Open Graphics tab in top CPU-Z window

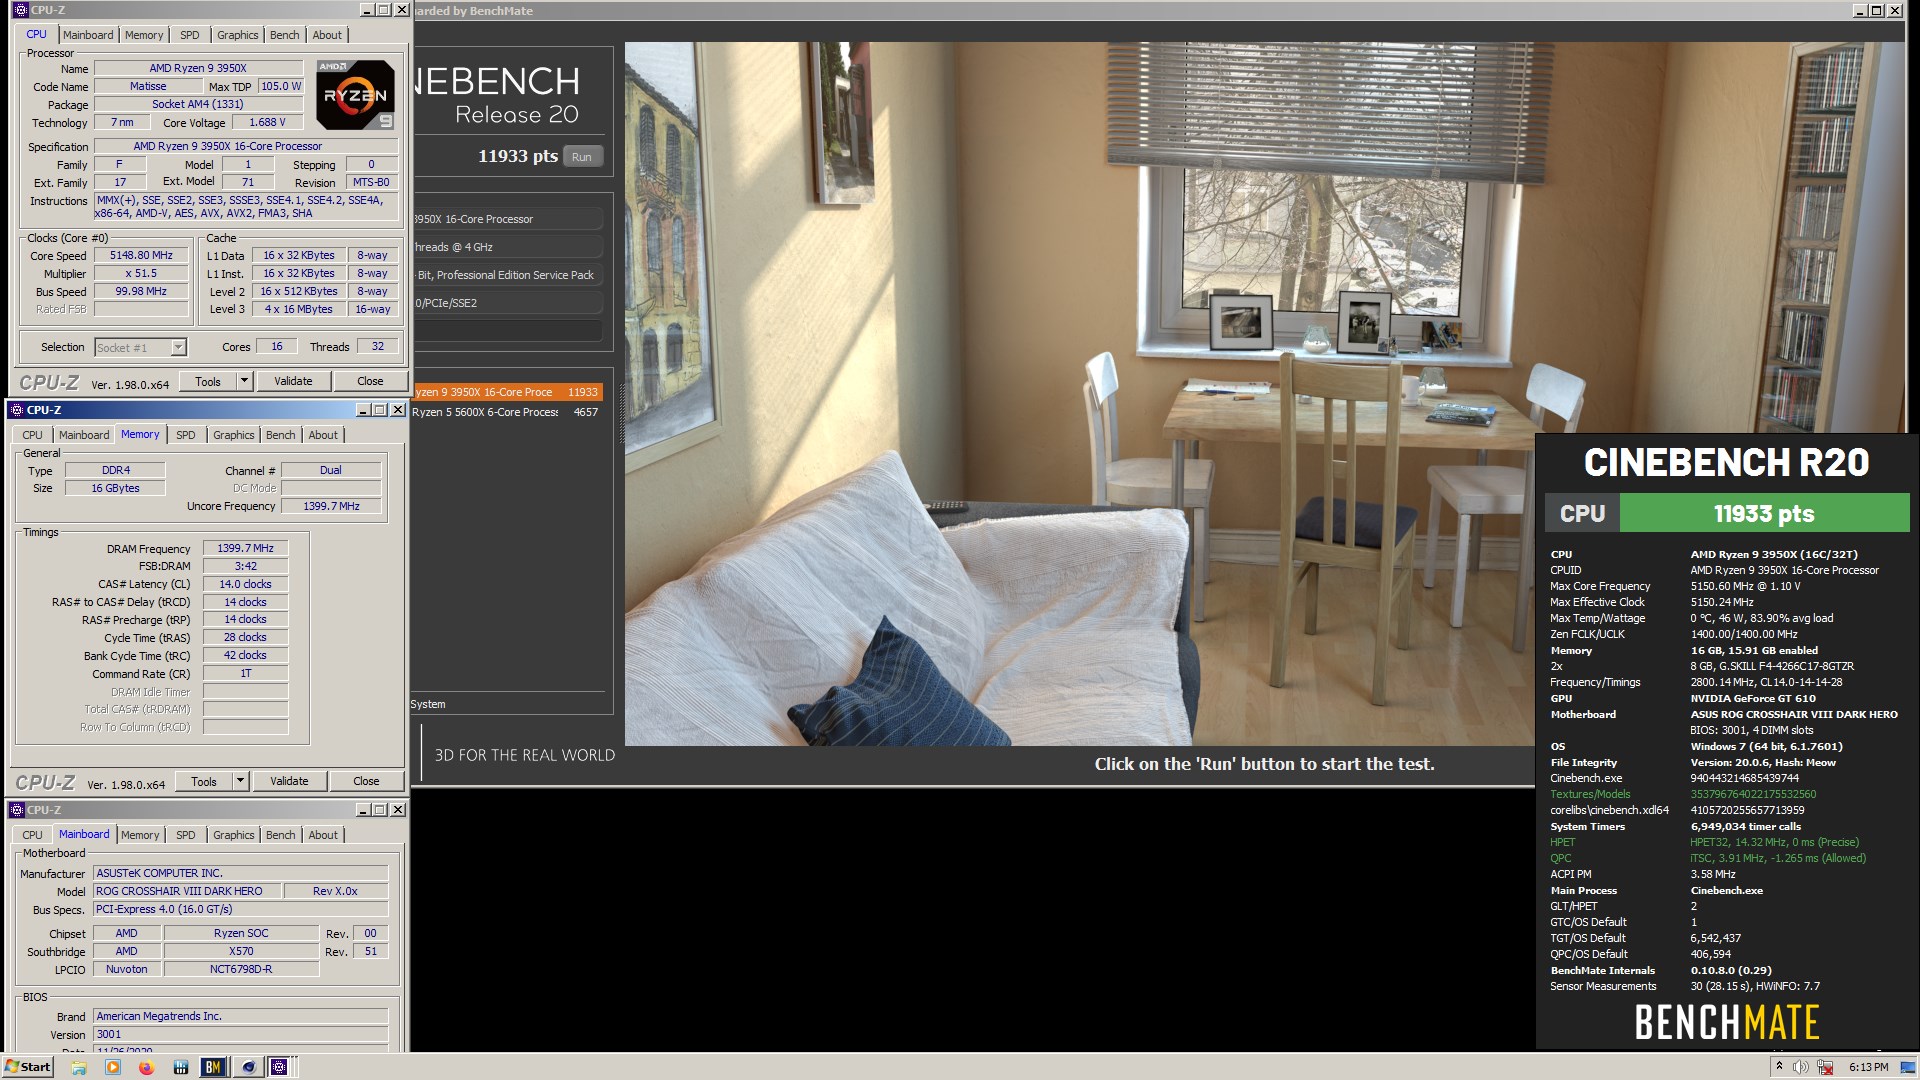tap(238, 35)
